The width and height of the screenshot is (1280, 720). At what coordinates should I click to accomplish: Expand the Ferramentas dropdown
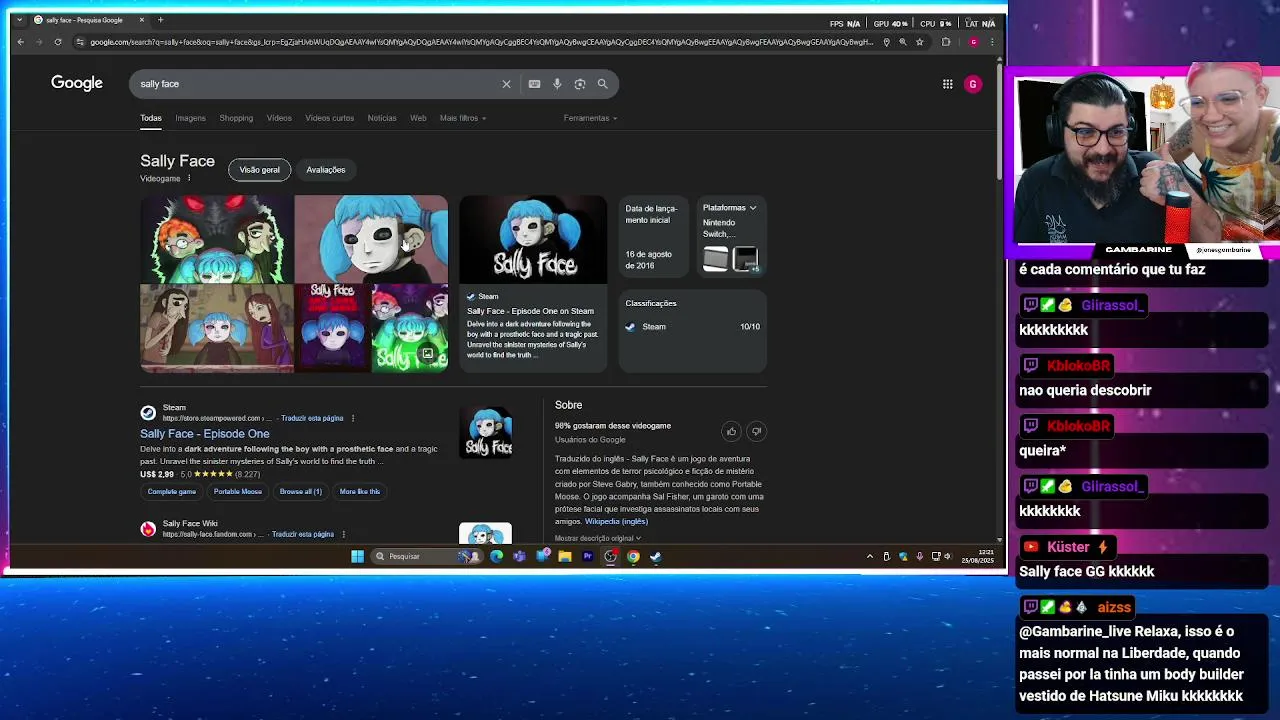click(590, 118)
